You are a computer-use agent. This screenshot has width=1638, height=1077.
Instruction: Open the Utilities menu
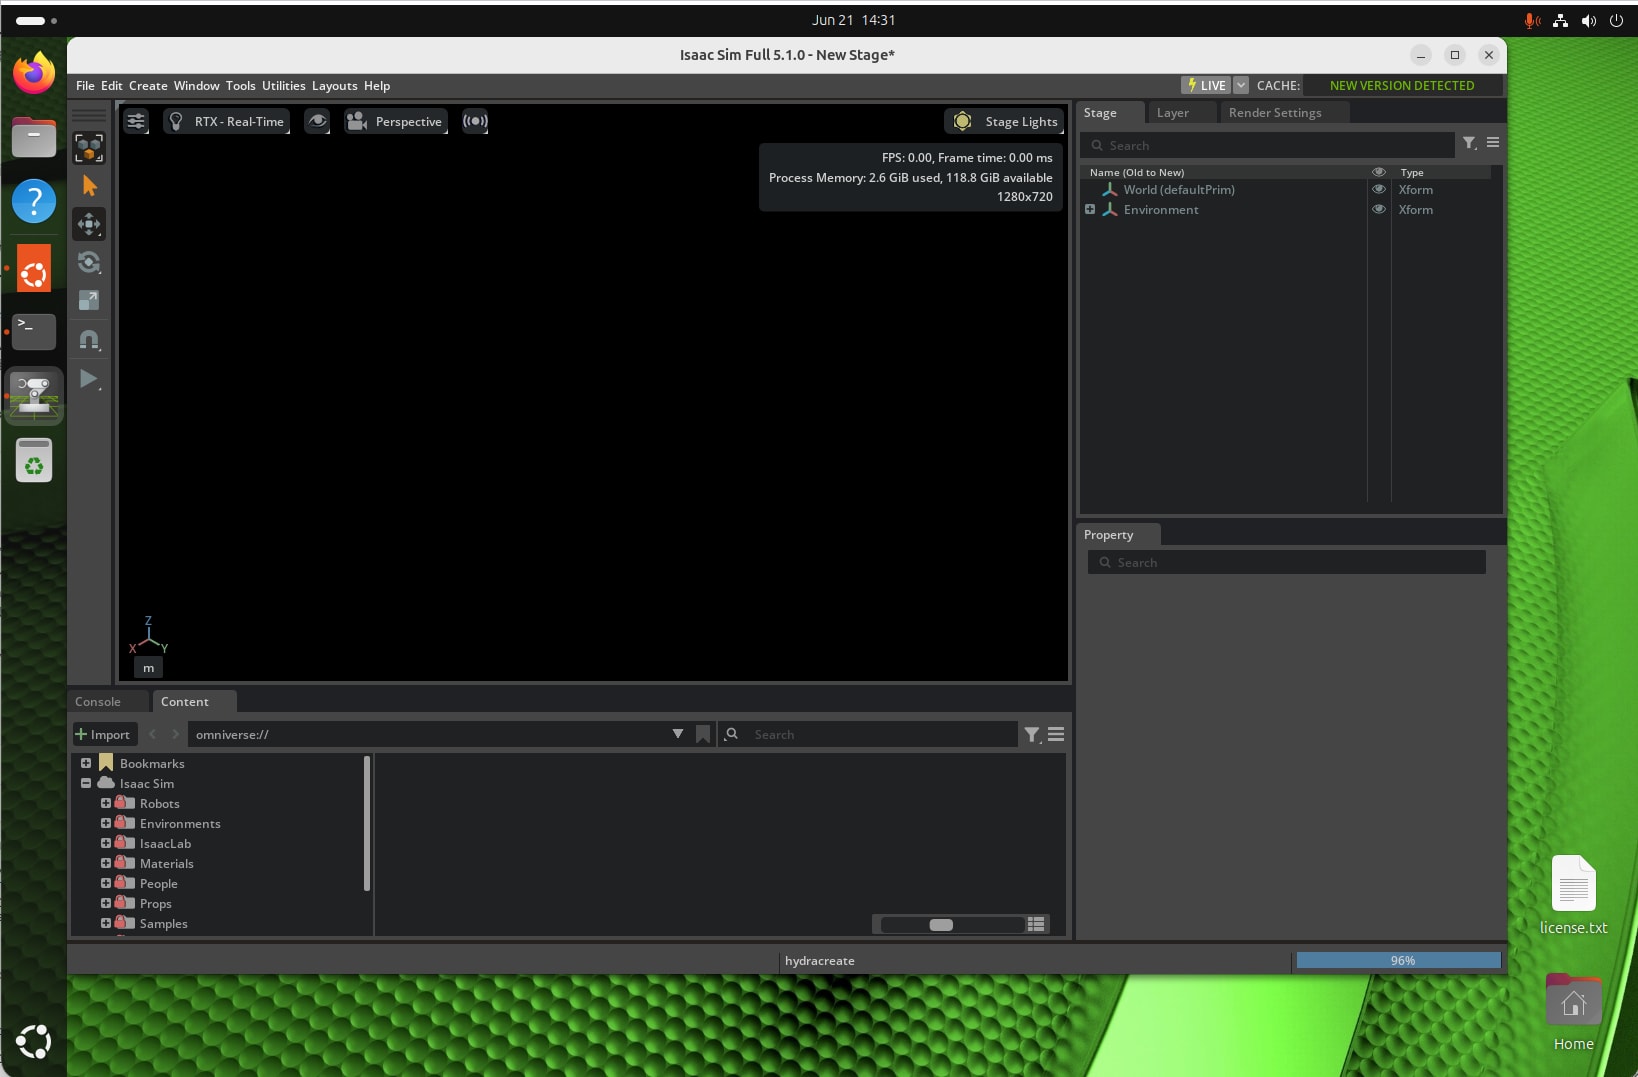tap(284, 86)
